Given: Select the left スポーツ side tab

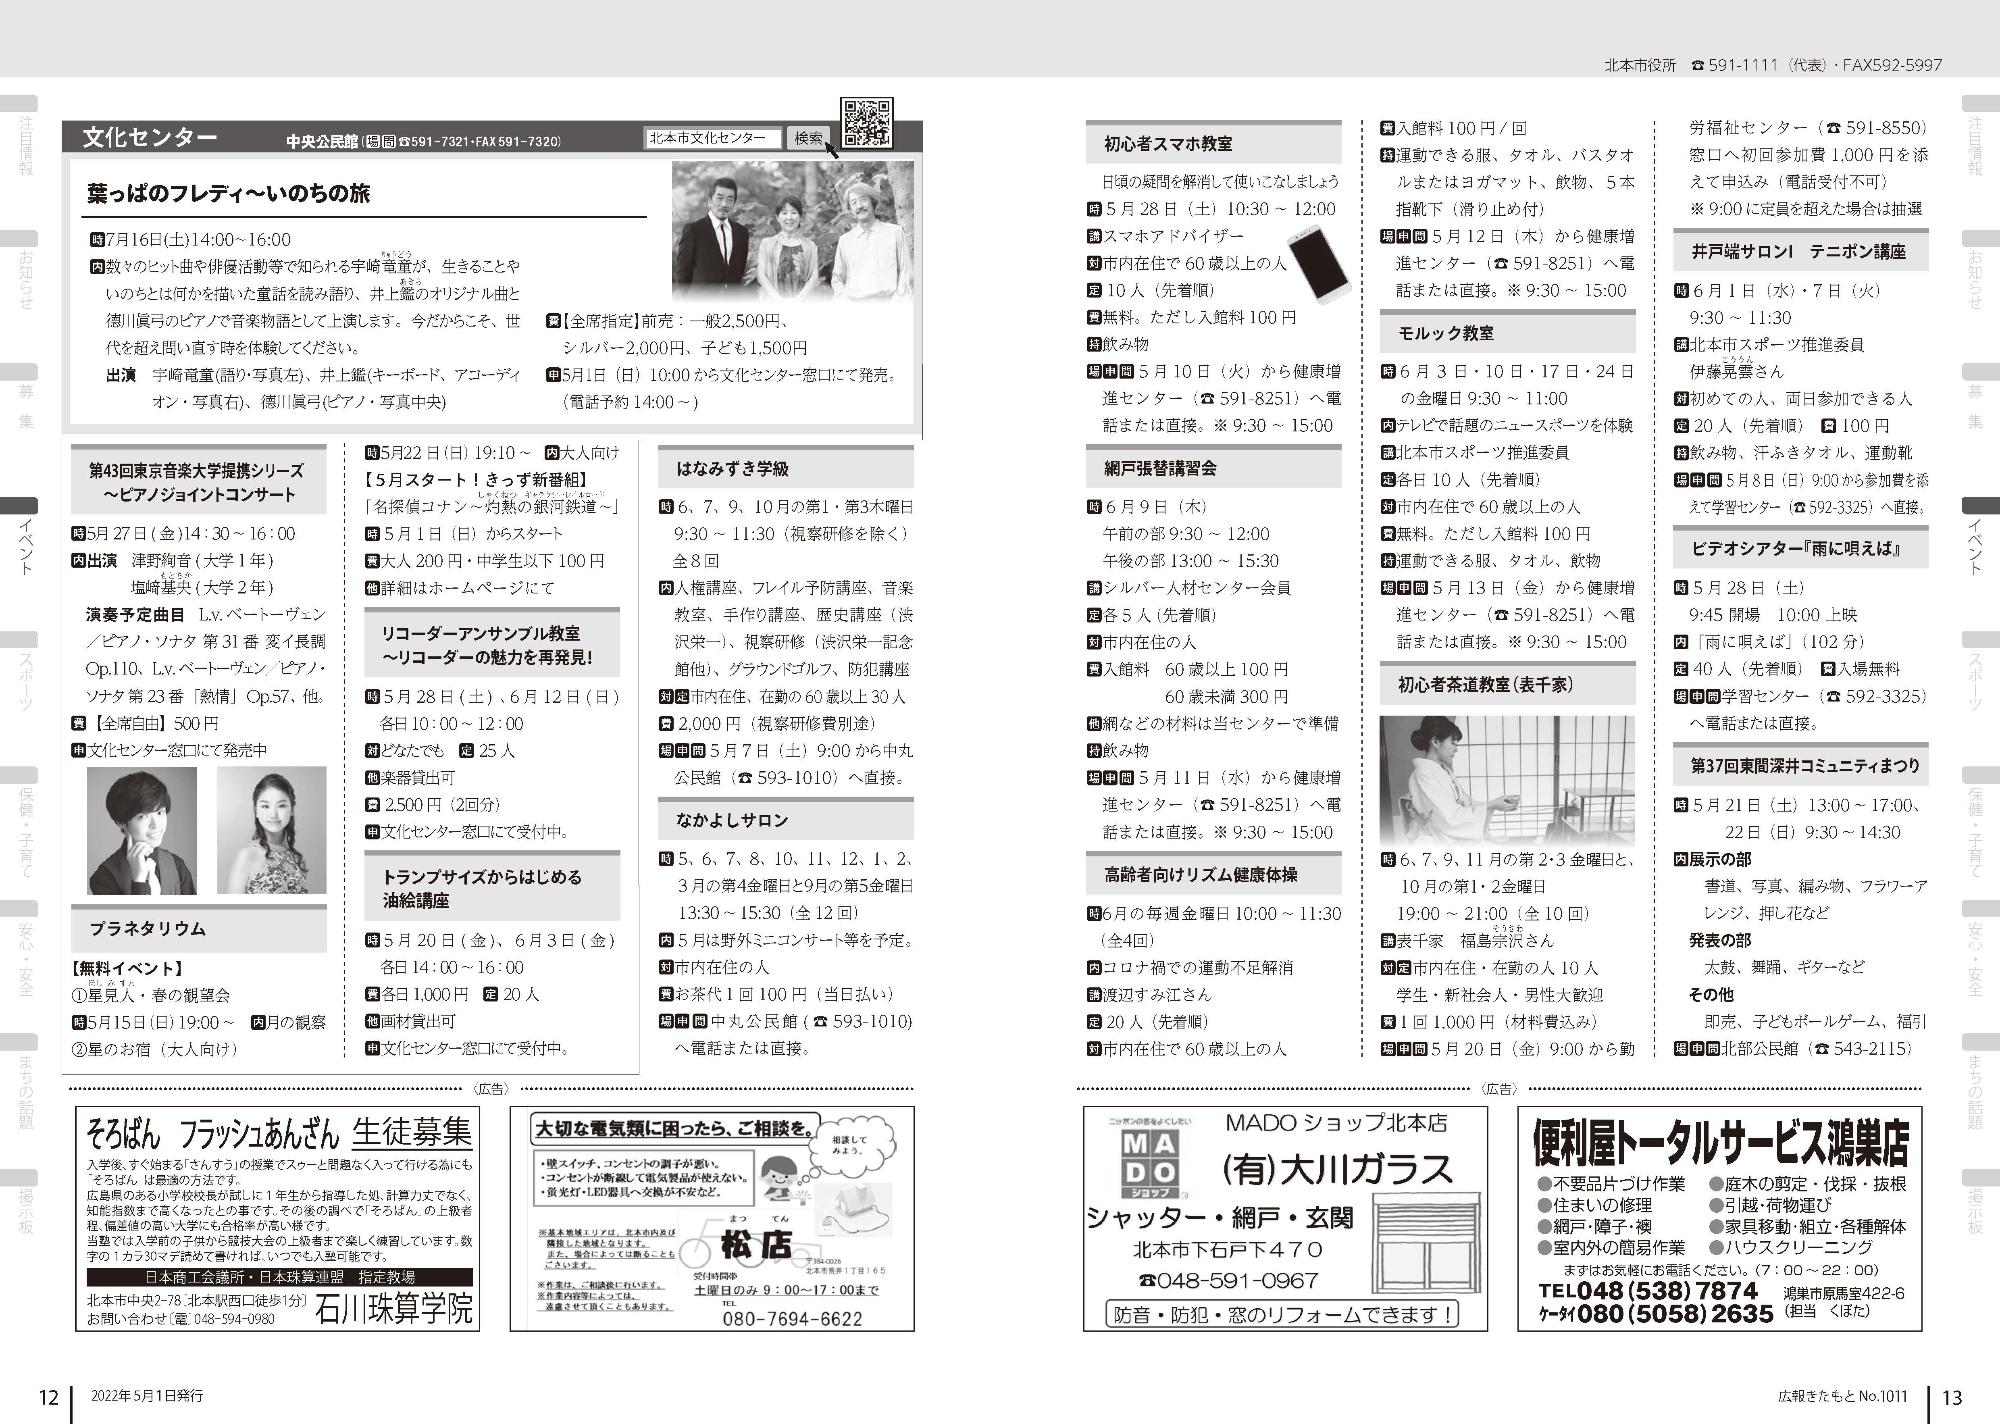Looking at the screenshot, I should point(22,674).
